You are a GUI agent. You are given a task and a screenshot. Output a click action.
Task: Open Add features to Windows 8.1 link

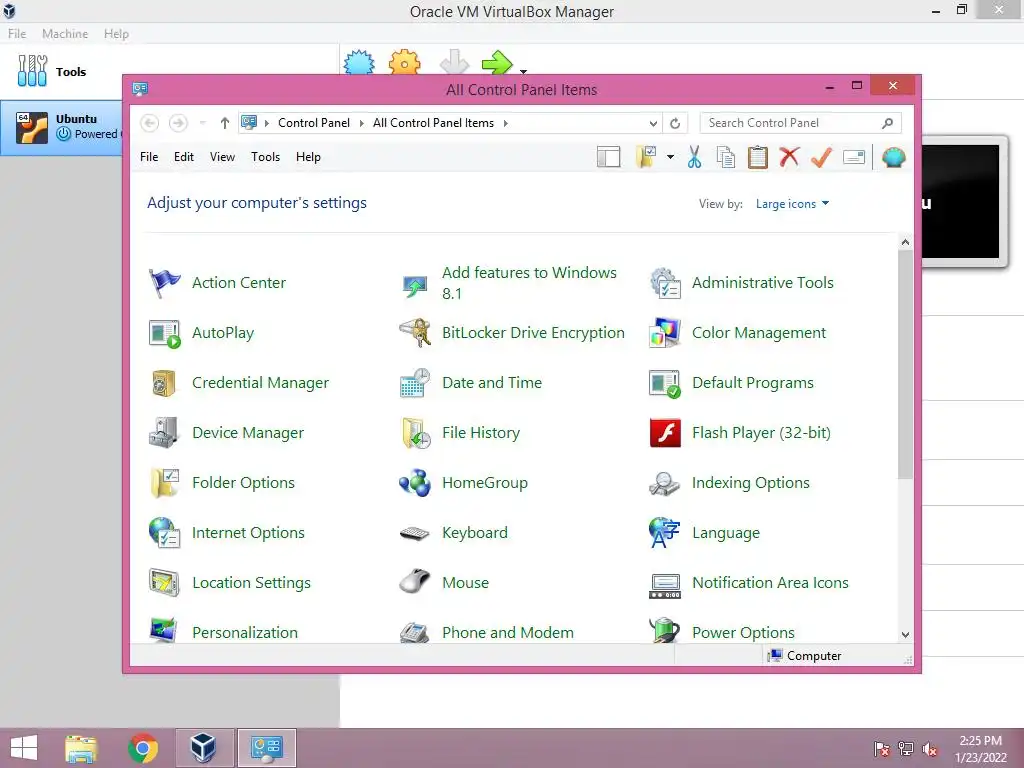[x=529, y=283]
